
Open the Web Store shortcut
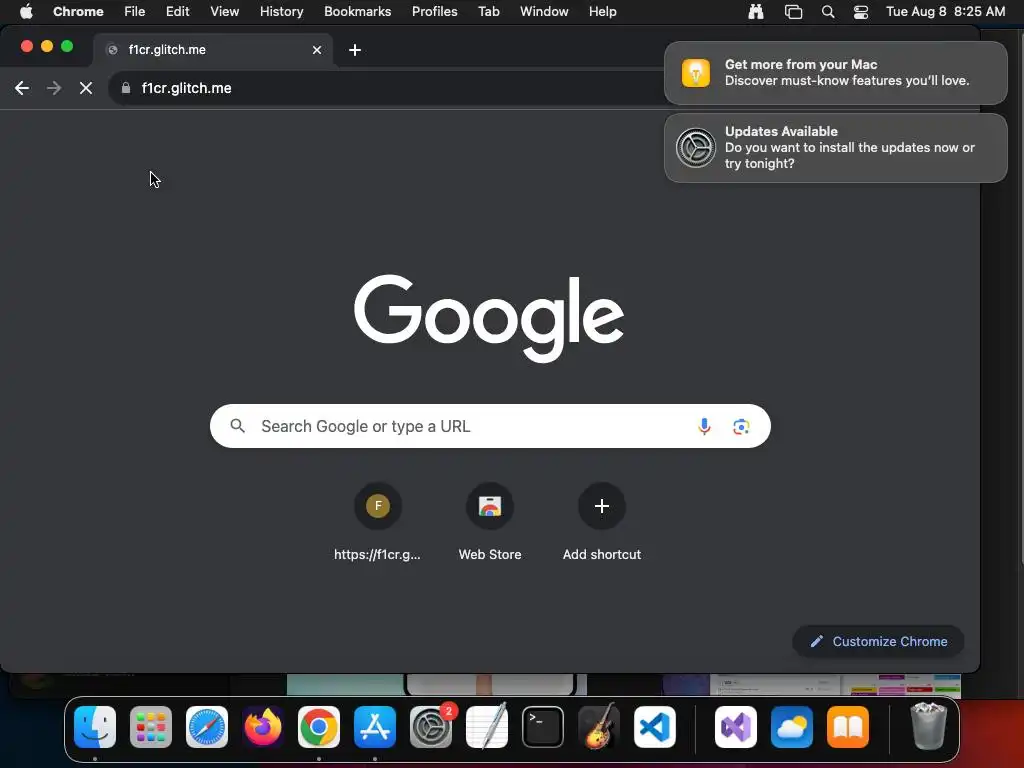(490, 522)
